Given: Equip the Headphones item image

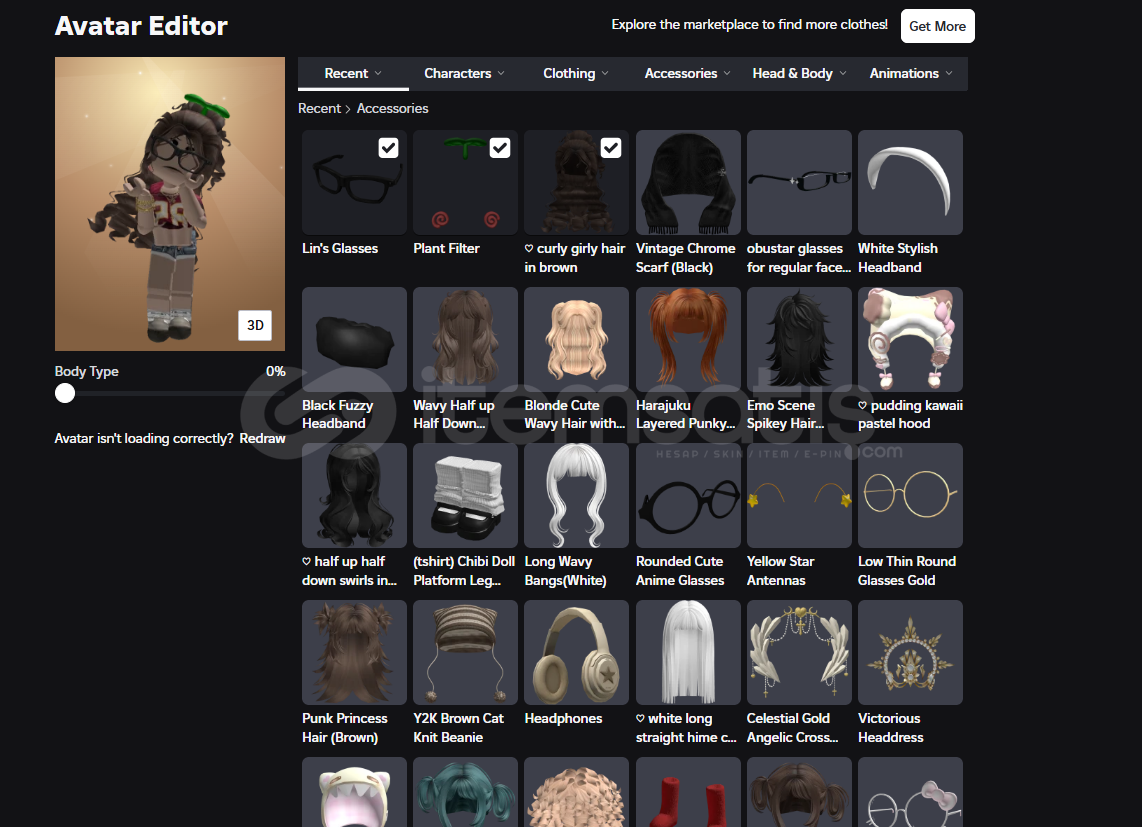Looking at the screenshot, I should click(576, 652).
